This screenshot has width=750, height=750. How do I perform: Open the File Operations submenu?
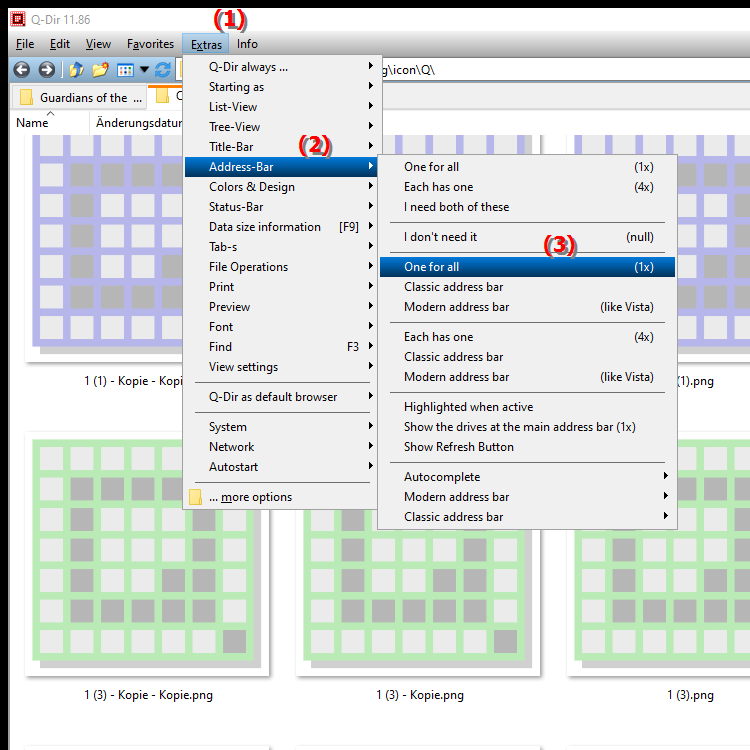click(283, 267)
